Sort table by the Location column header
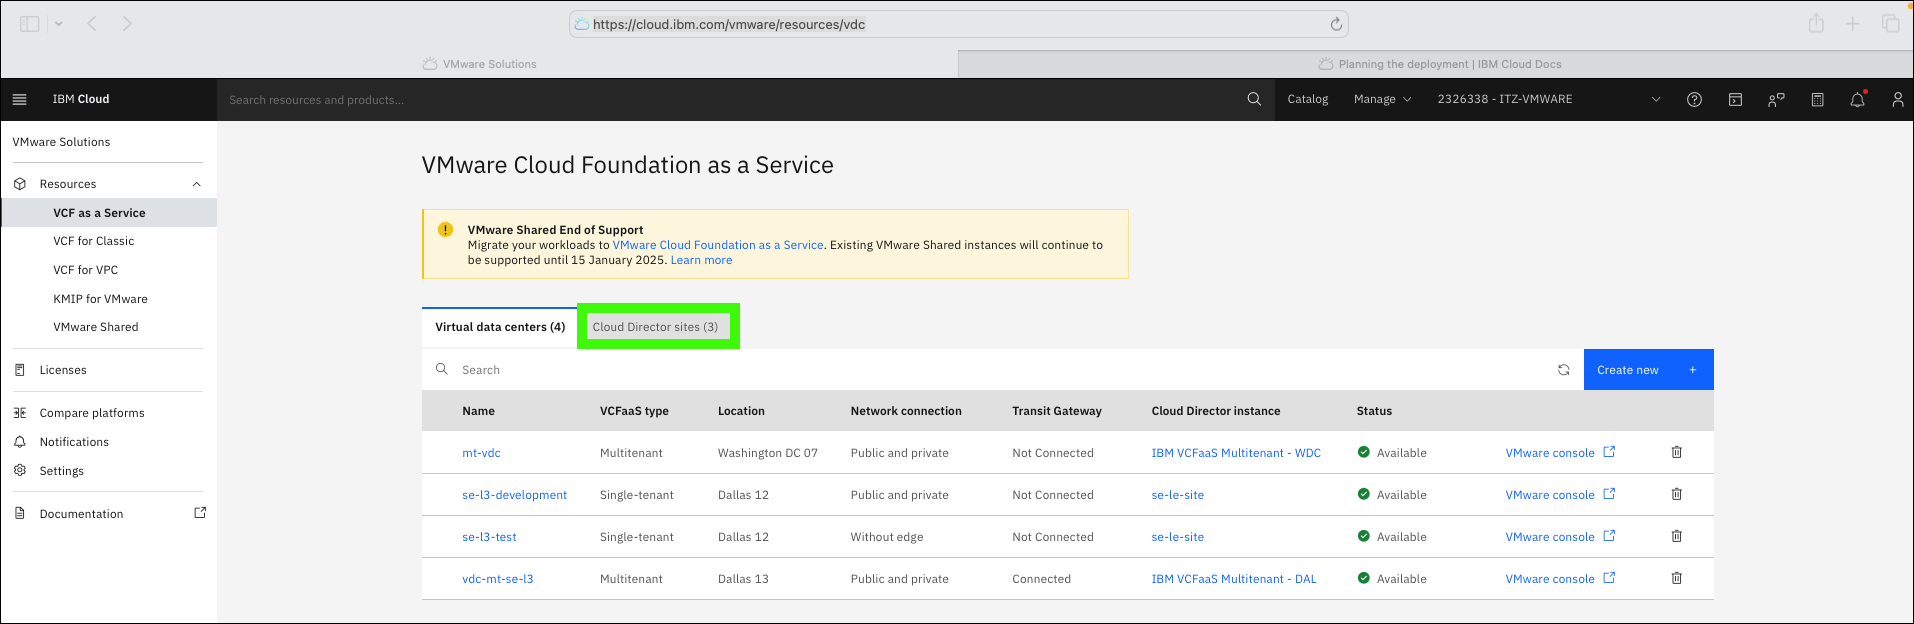This screenshot has height=624, width=1914. [x=741, y=411]
